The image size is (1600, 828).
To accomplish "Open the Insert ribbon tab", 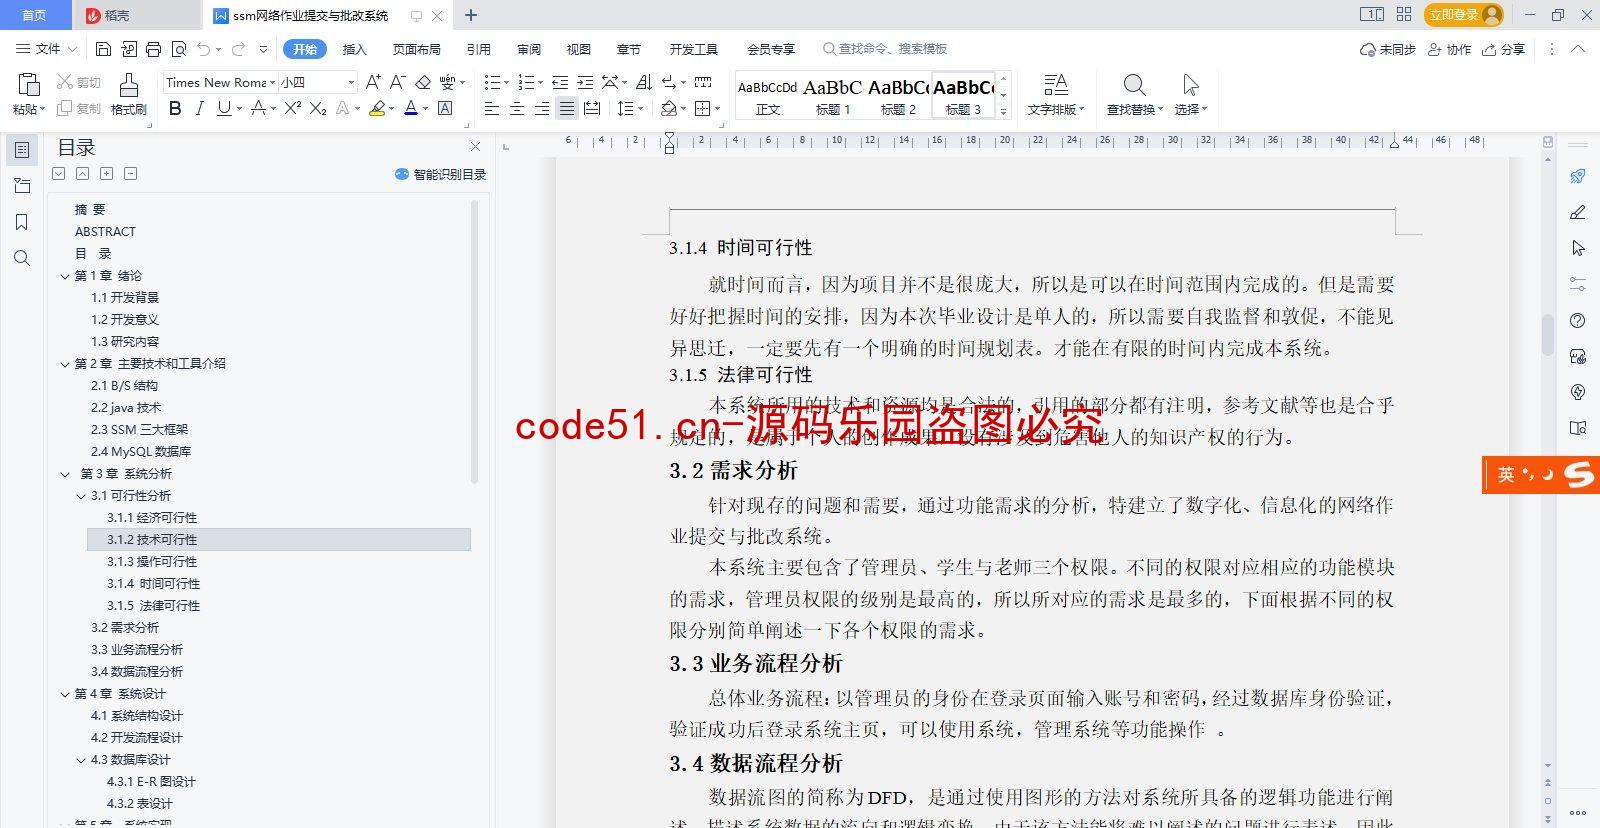I will click(x=355, y=49).
